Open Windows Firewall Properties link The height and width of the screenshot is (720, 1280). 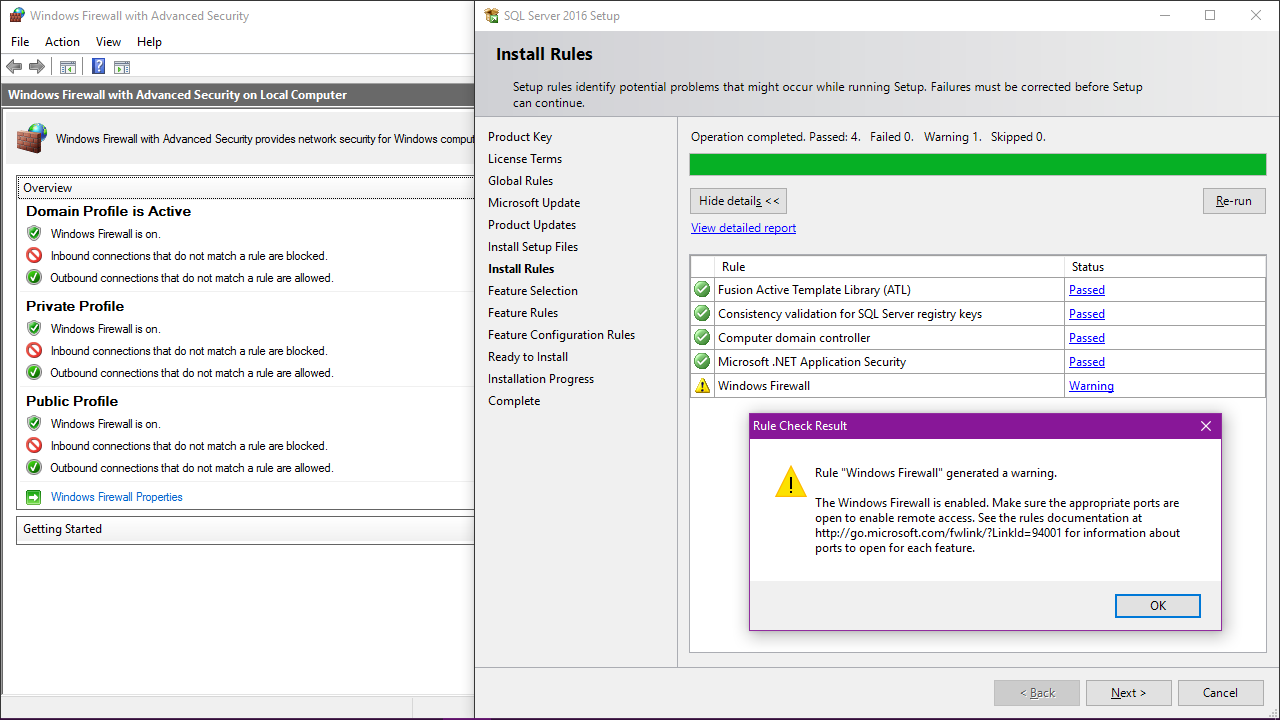(117, 497)
